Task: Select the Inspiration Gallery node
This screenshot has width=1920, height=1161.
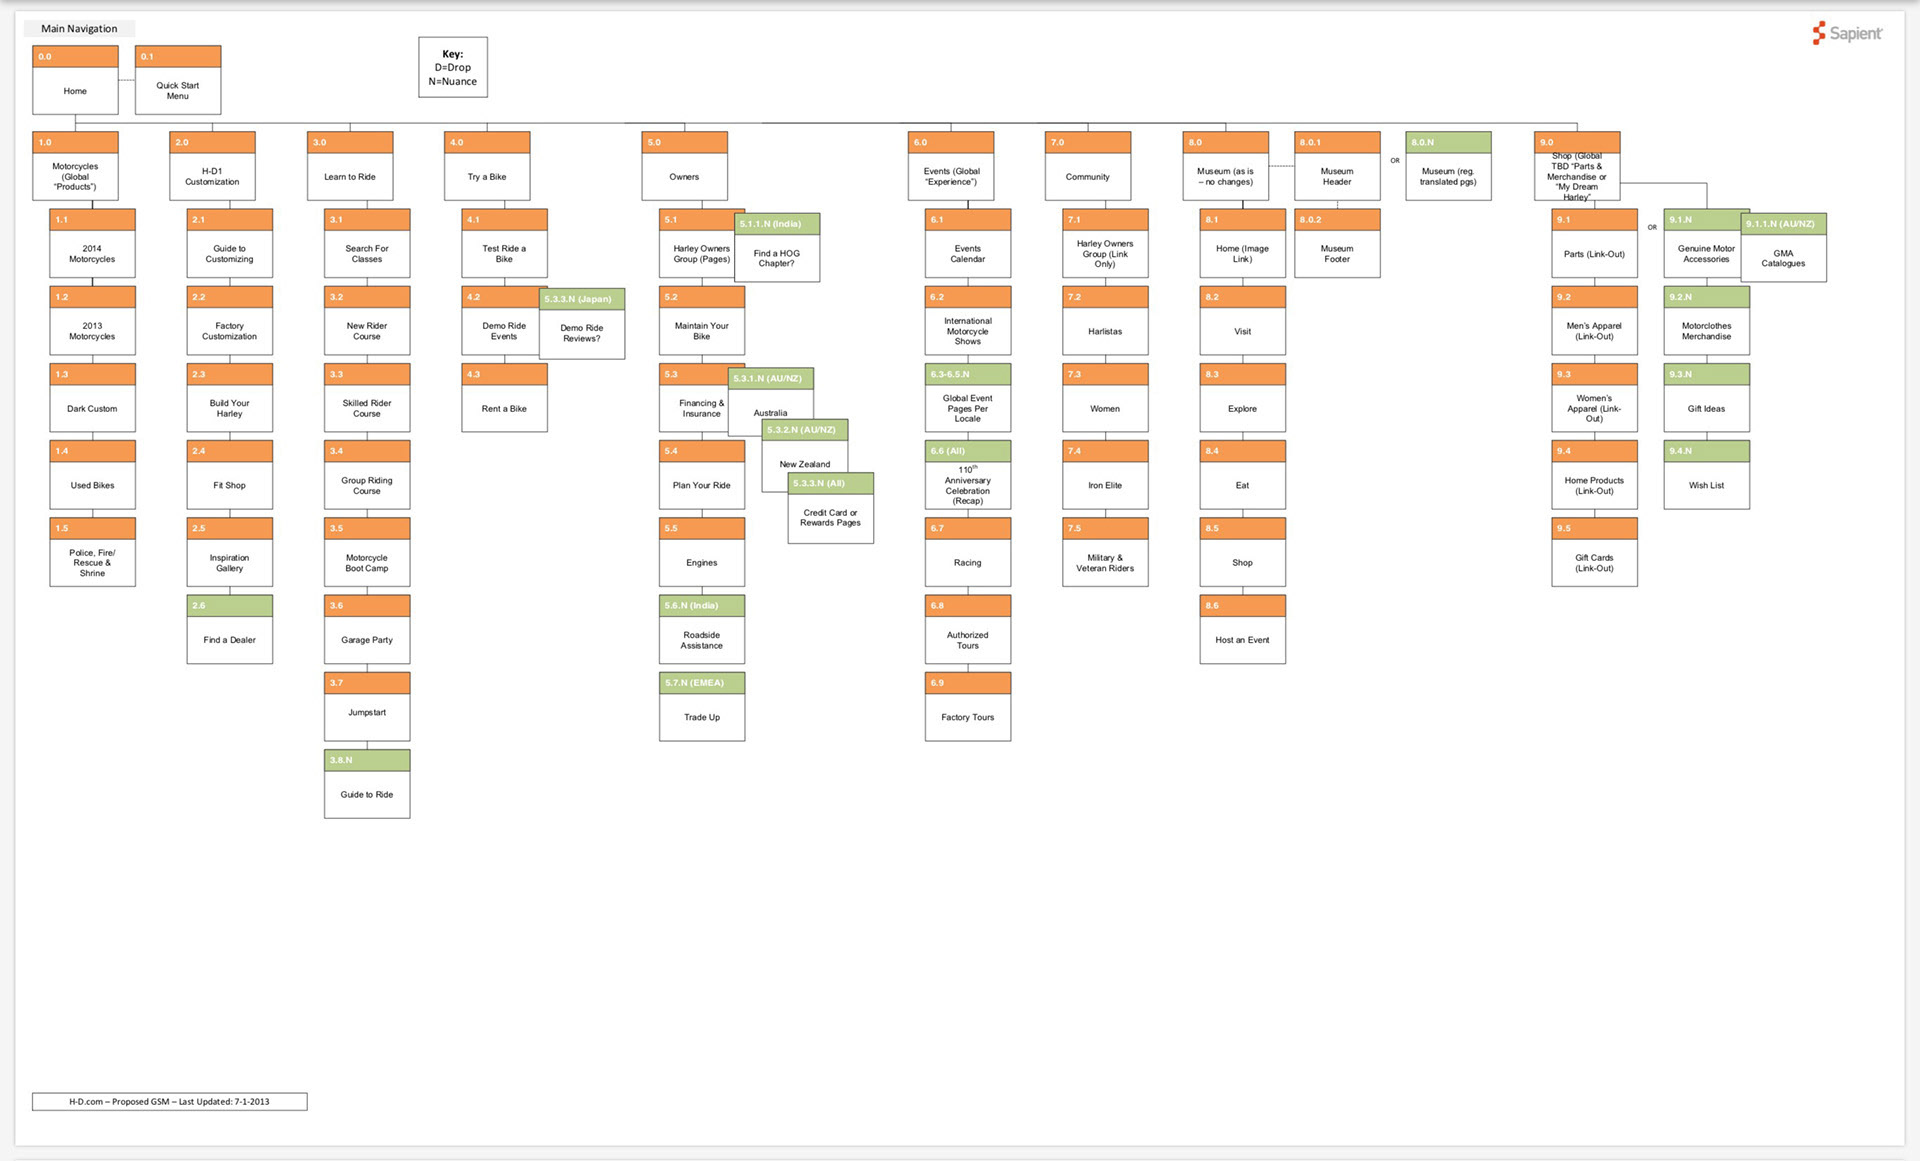Action: point(229,552)
